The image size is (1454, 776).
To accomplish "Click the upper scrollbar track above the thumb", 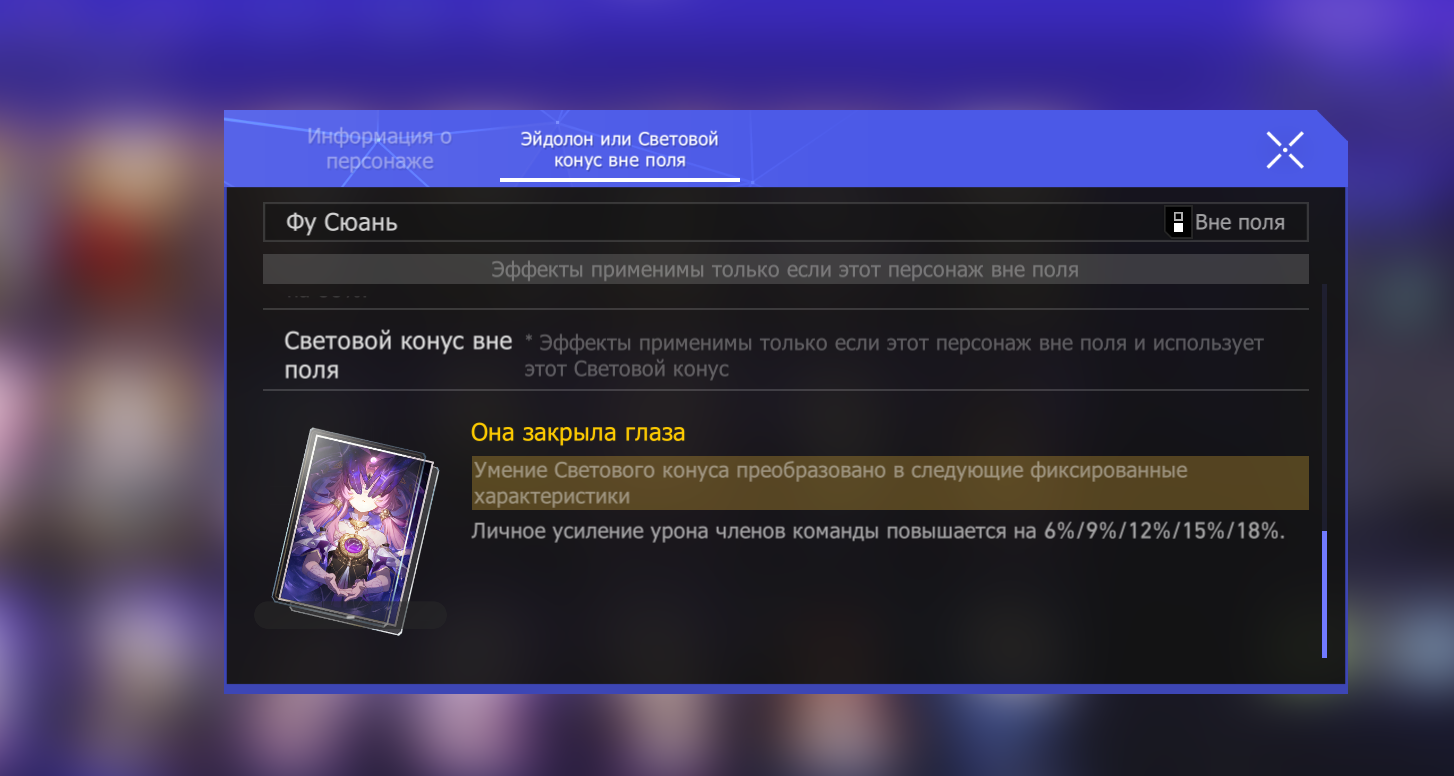I will [1324, 407].
